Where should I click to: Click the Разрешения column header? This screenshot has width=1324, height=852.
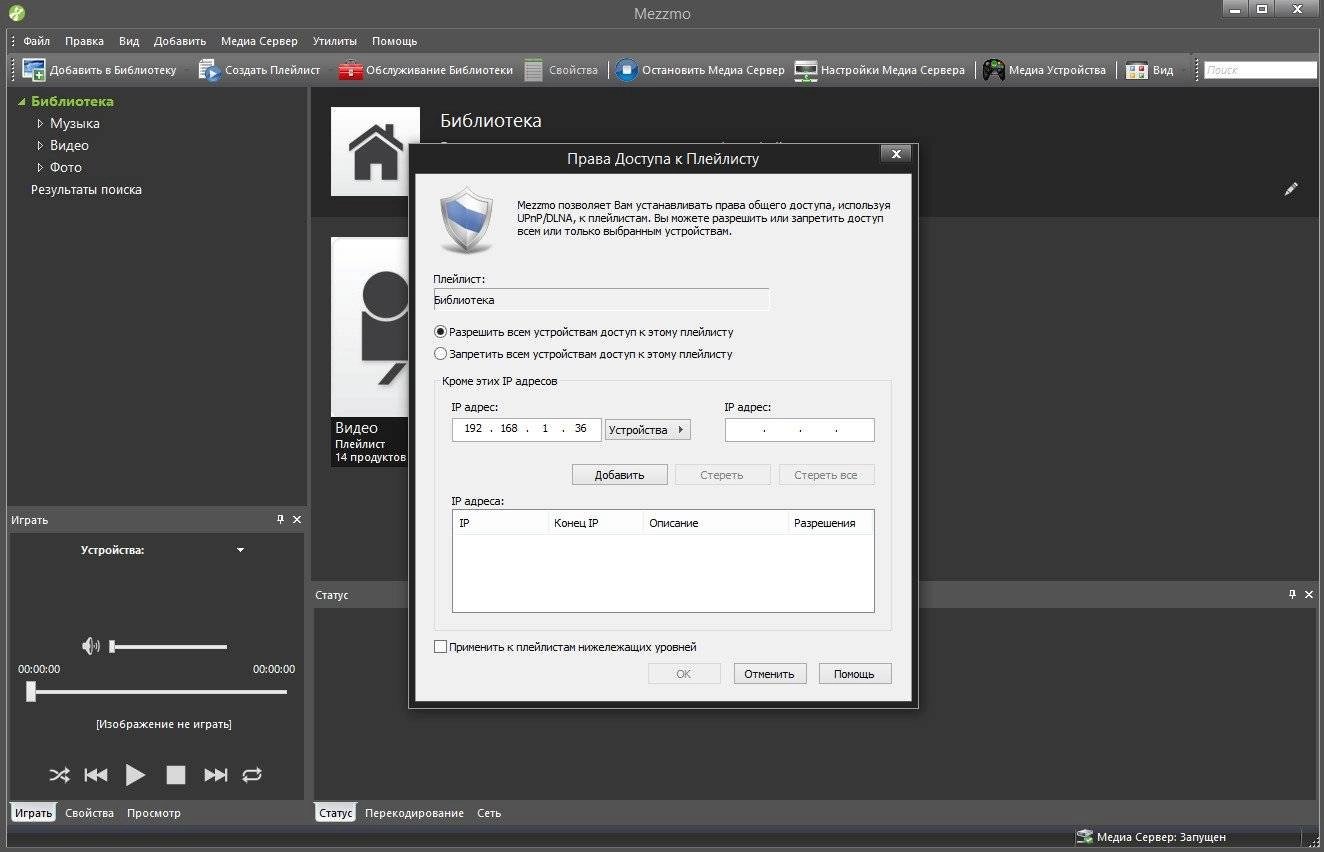tap(830, 523)
